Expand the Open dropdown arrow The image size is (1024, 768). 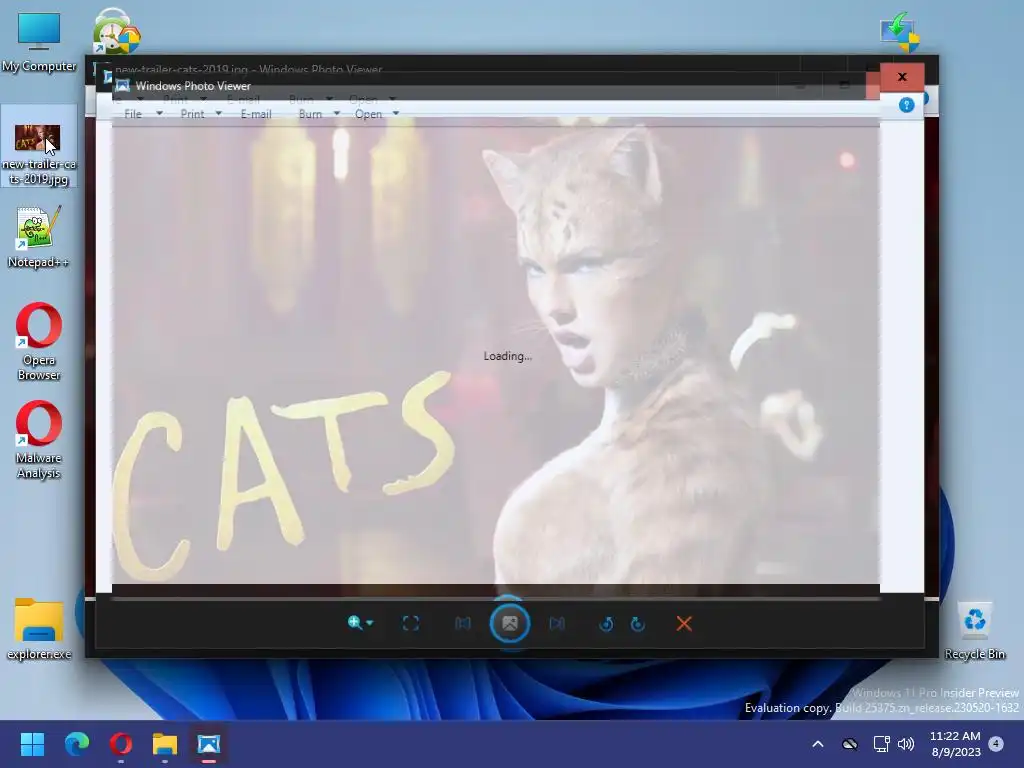pyautogui.click(x=396, y=113)
